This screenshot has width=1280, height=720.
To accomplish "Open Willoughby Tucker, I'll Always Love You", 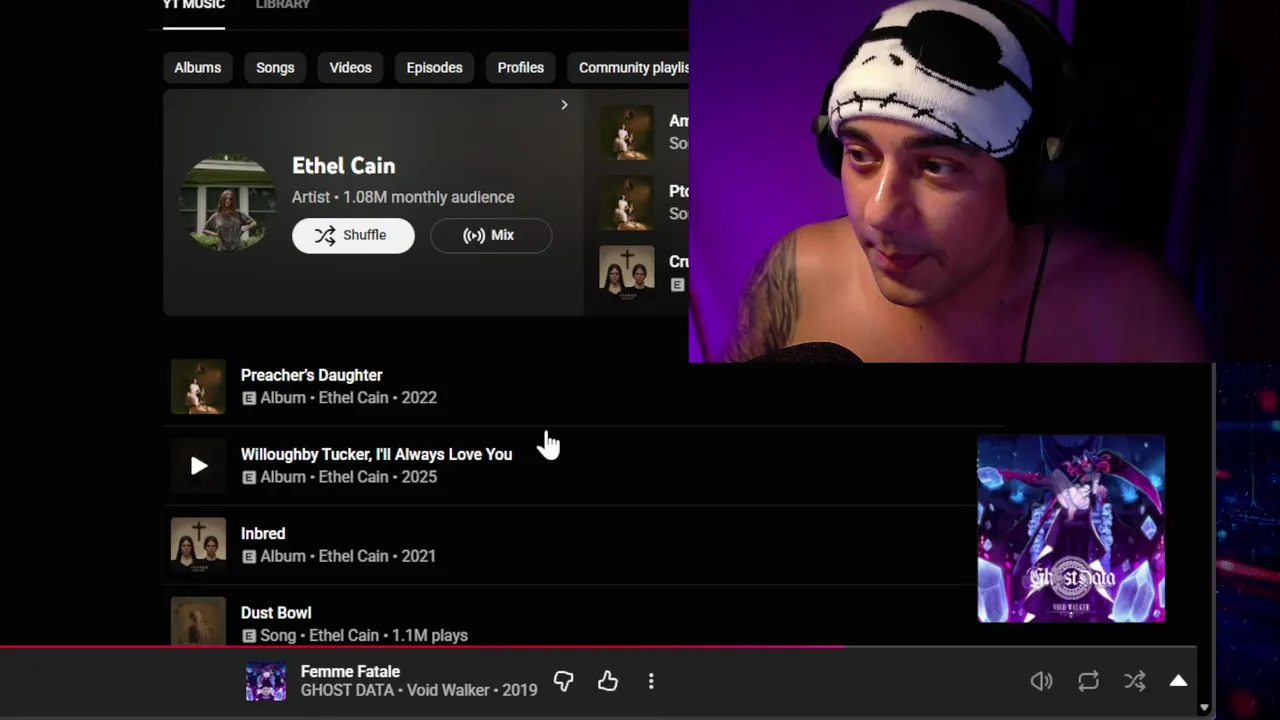I will pos(376,454).
